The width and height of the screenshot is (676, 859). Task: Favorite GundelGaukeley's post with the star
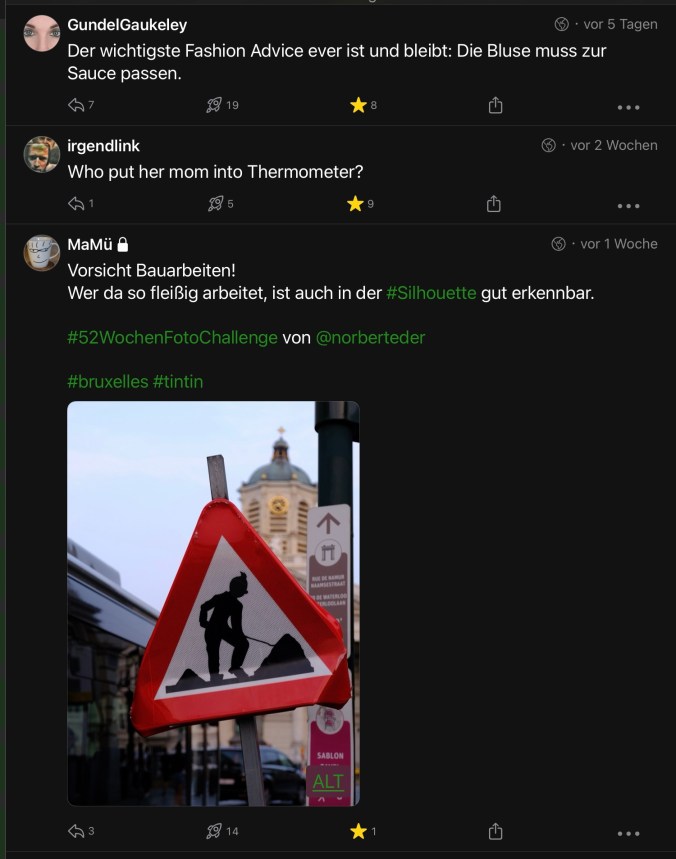tap(358, 105)
